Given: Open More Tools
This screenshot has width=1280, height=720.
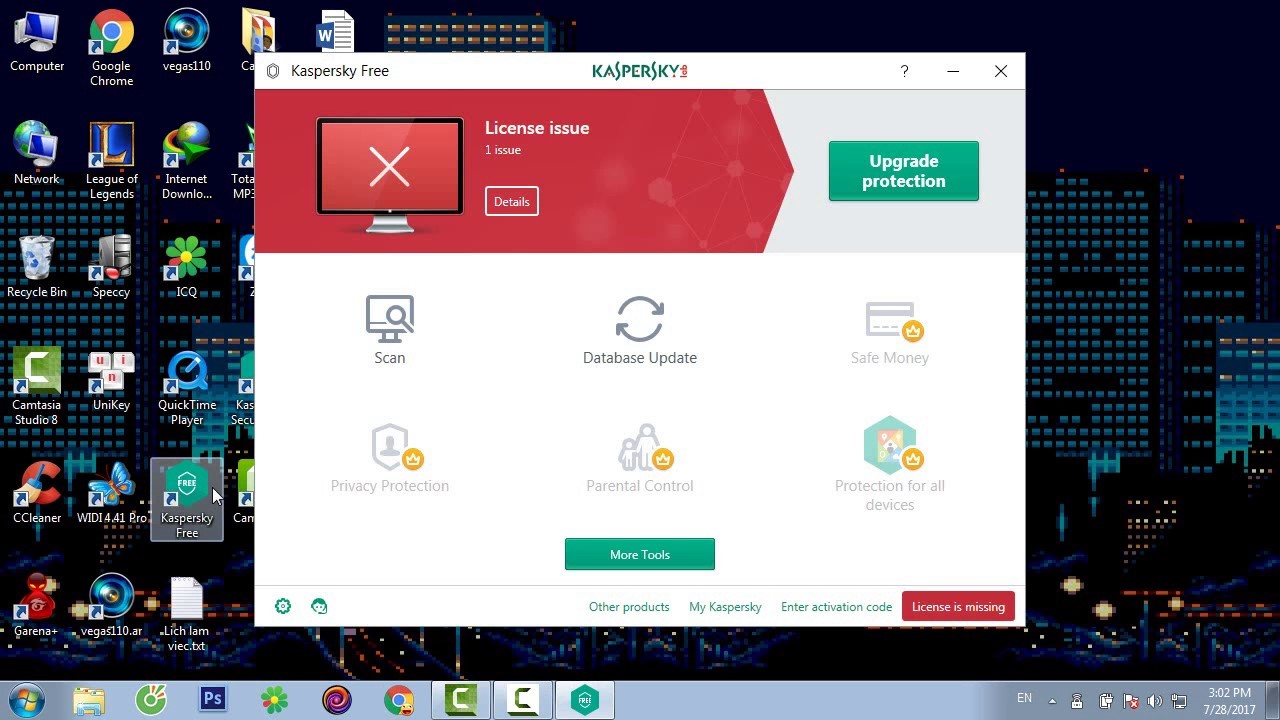Looking at the screenshot, I should [x=640, y=554].
